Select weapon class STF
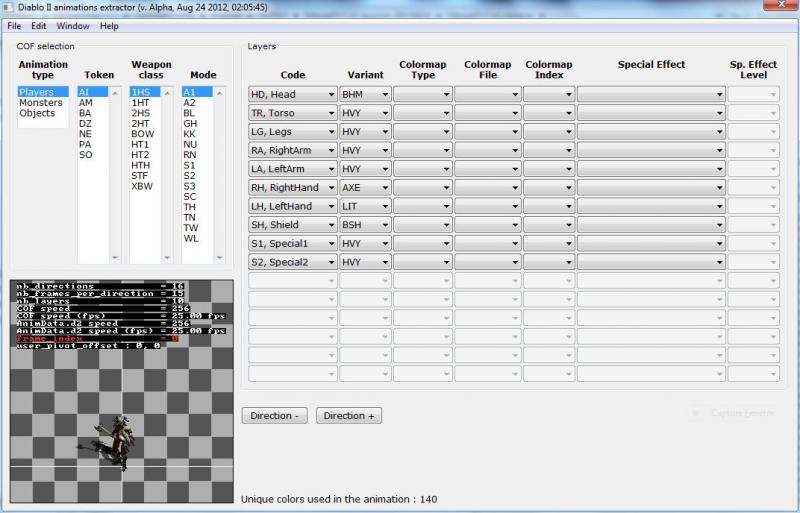The image size is (800, 513). click(145, 176)
